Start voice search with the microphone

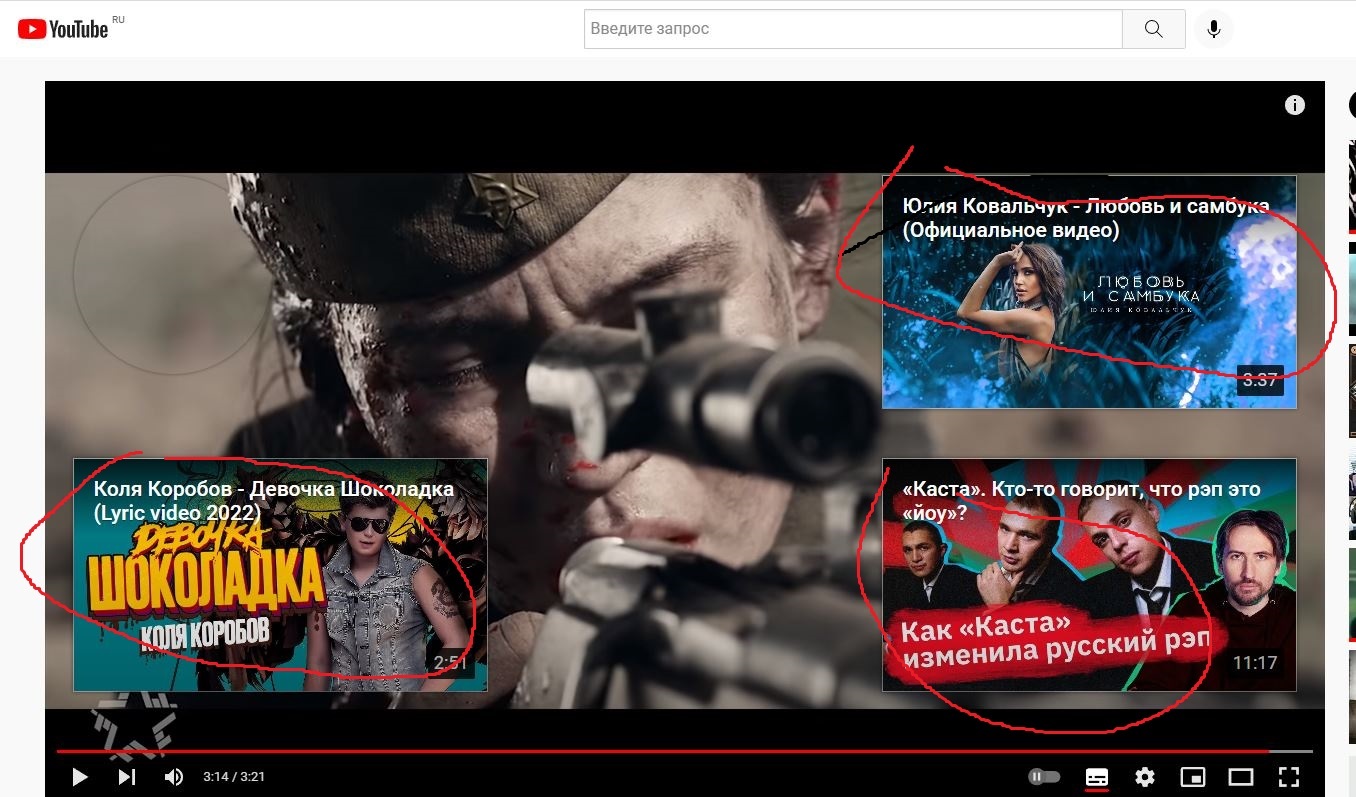[x=1214, y=29]
